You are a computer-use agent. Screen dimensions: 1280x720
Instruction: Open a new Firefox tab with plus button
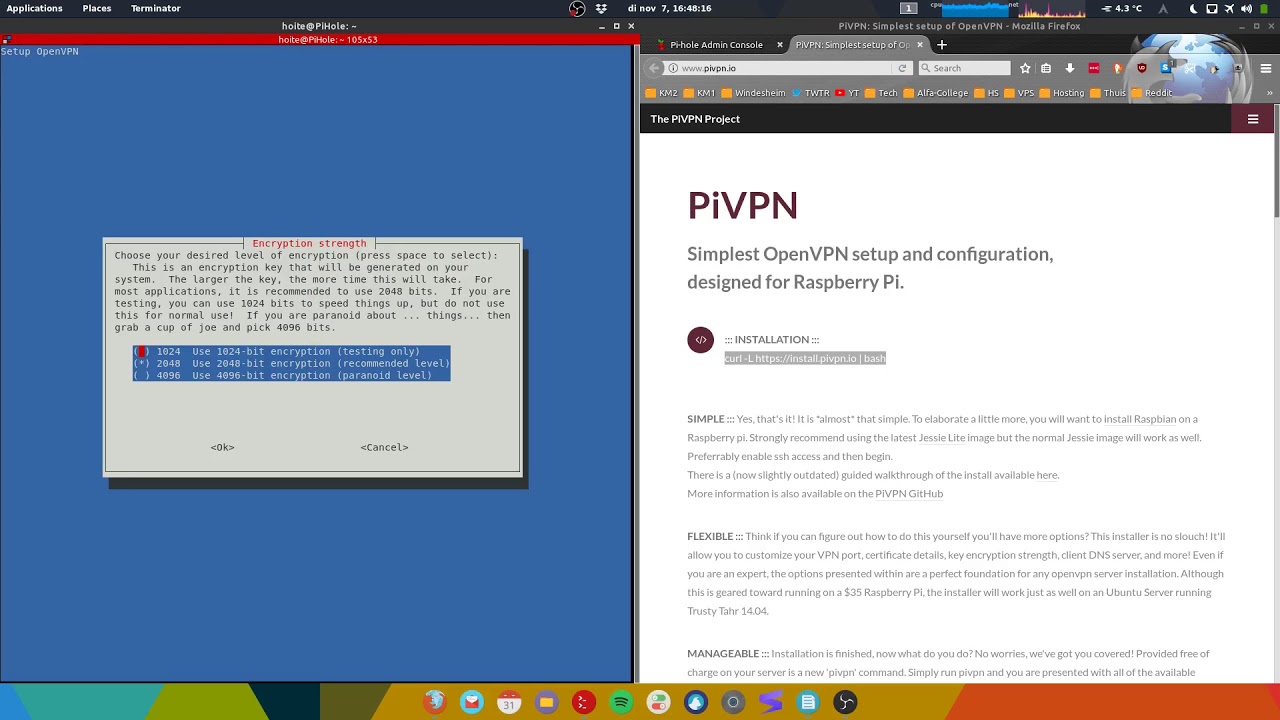click(x=942, y=44)
